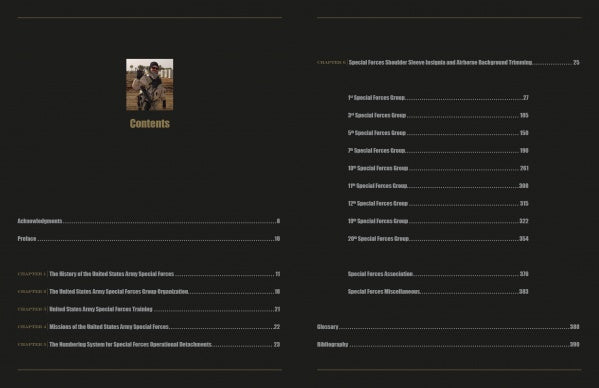Open Chapter 2 Special Forces Group Organization
The image size is (599, 388).
(x=149, y=291)
